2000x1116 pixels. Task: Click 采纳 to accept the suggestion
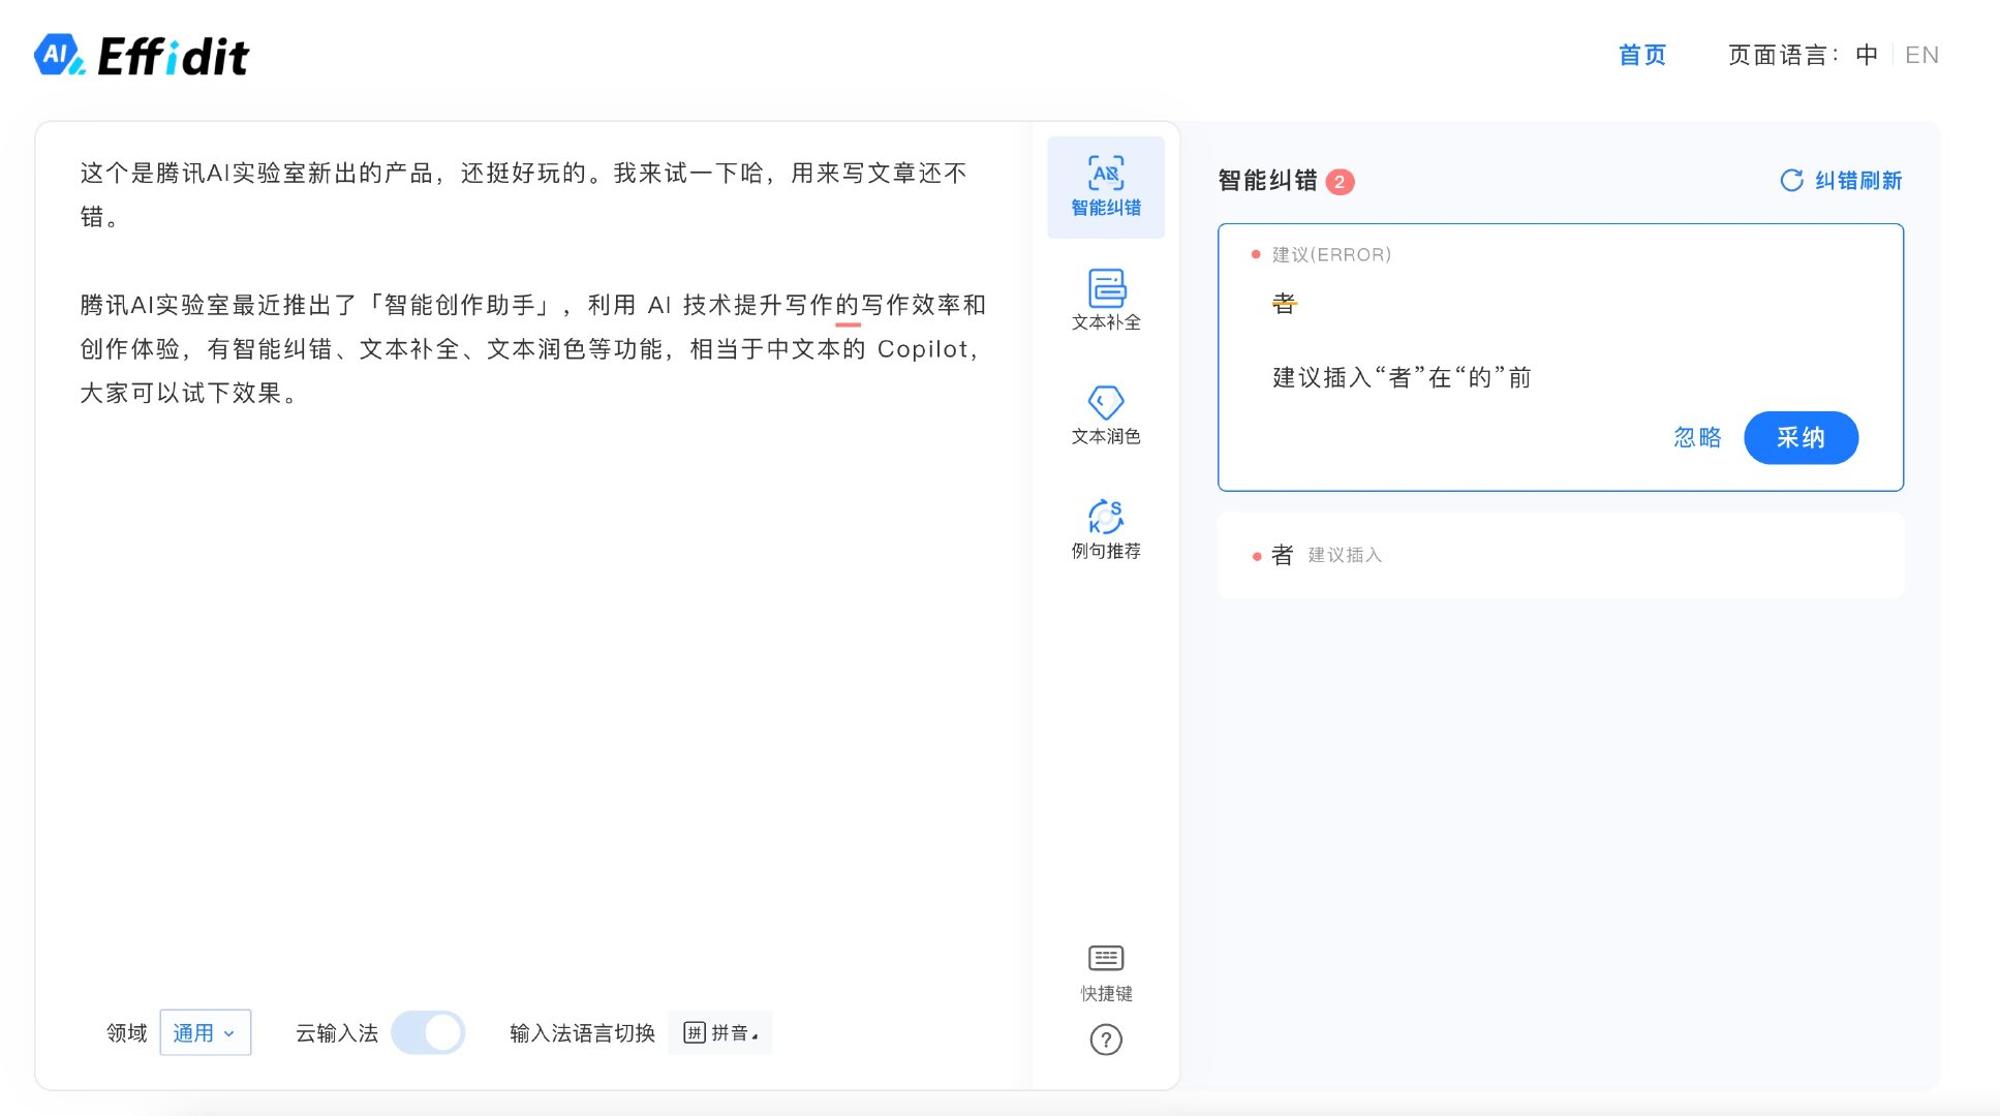tap(1801, 437)
